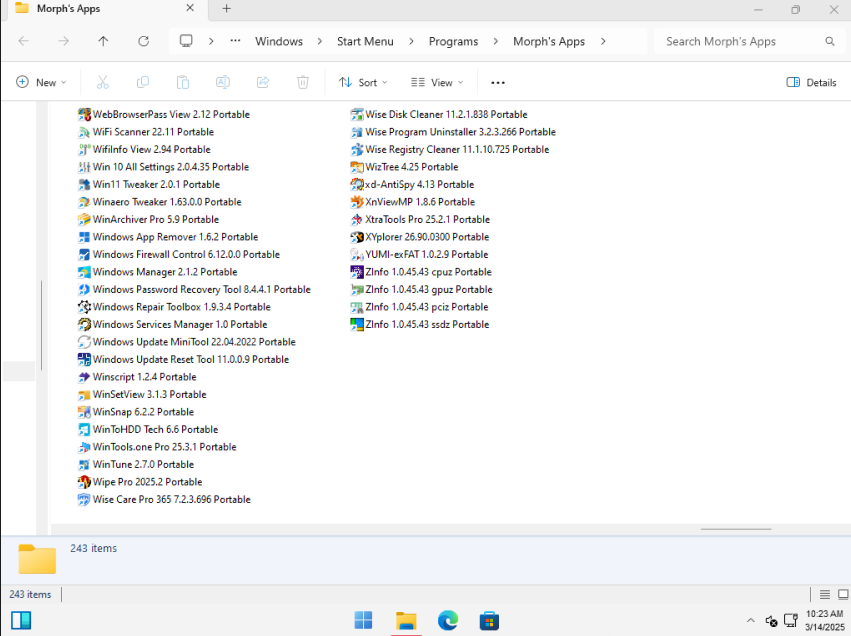Show hidden system tray icons
Viewport: 851px width, 636px height.
point(751,620)
